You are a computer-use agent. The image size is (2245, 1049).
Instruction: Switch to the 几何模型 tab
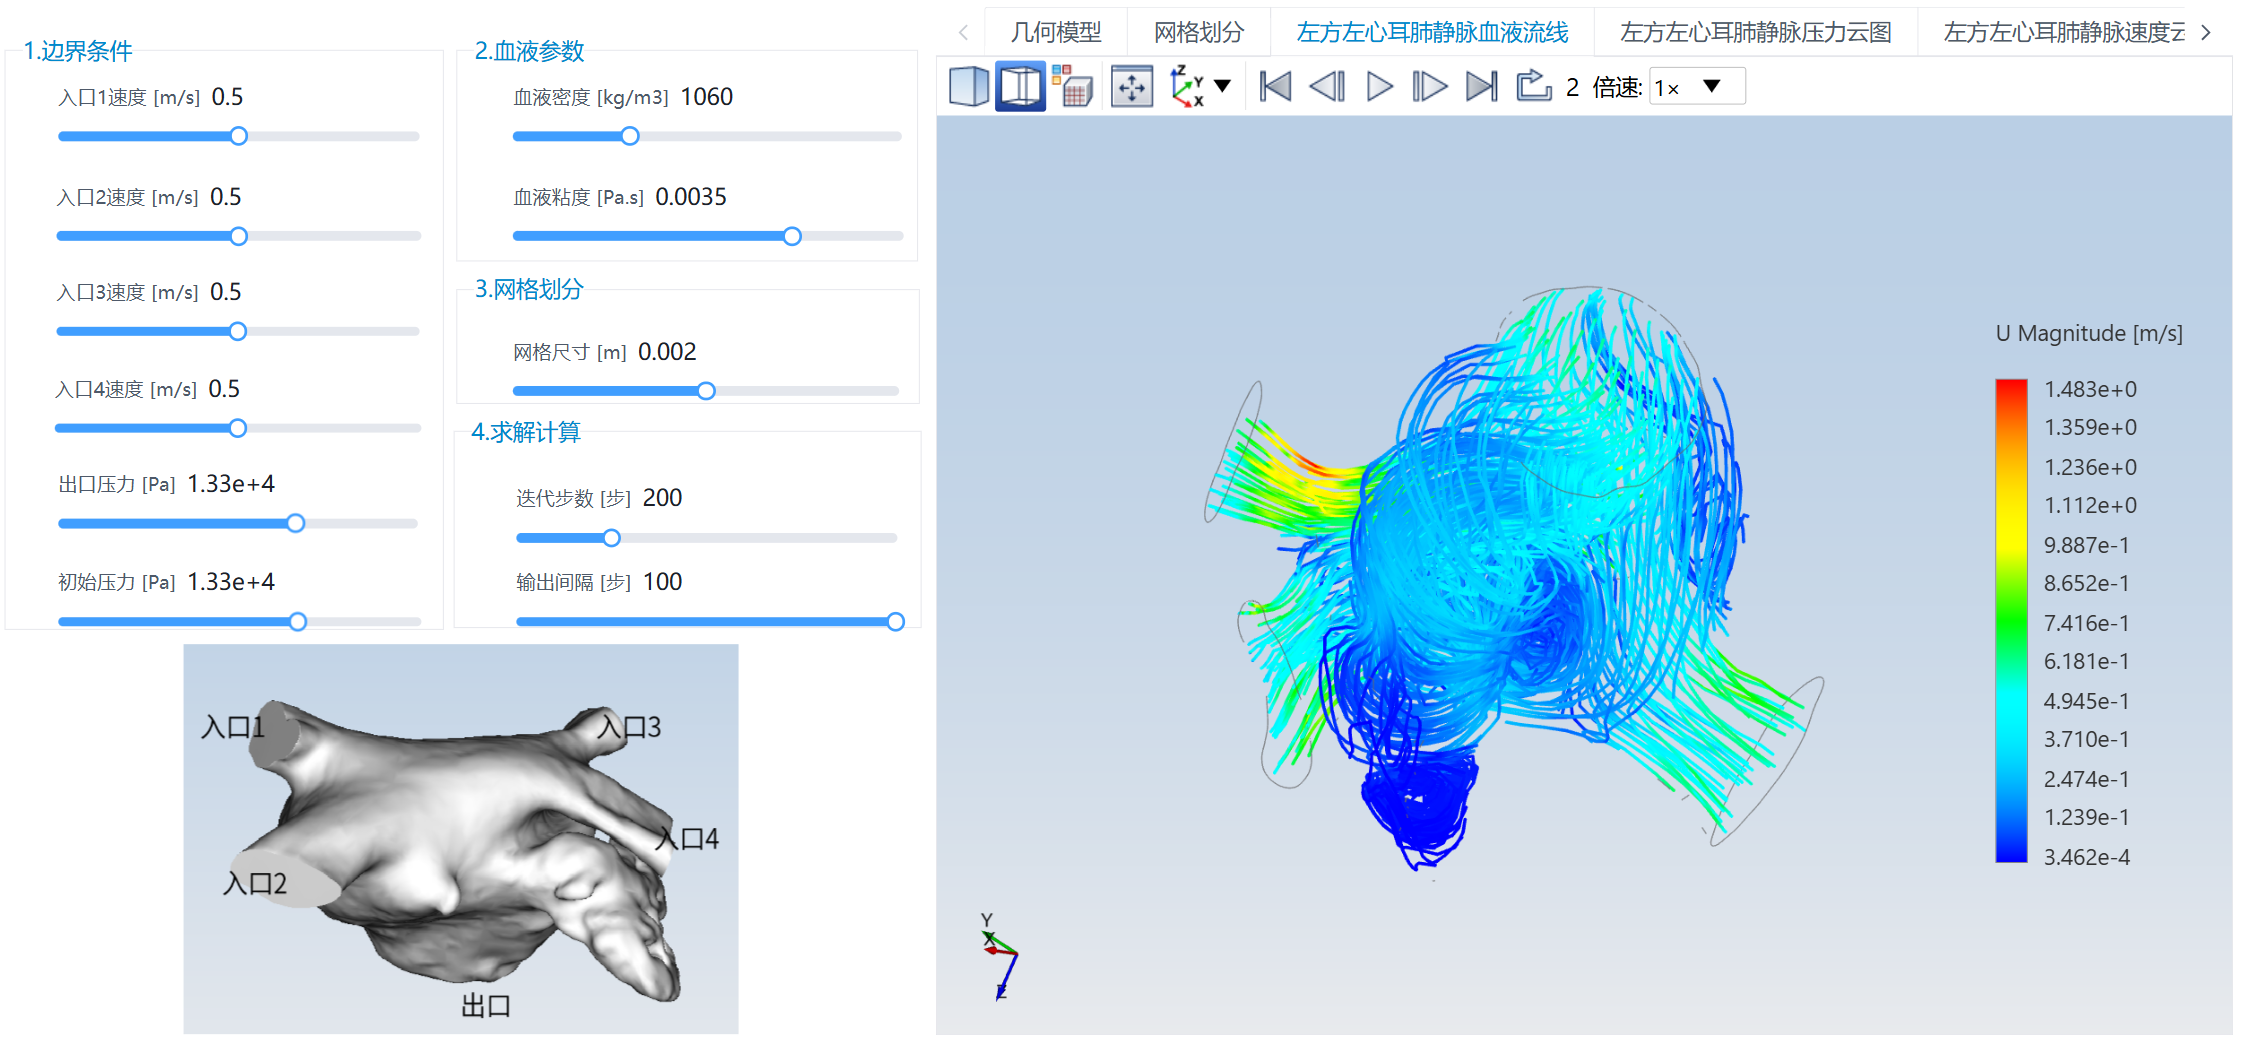pos(1056,32)
